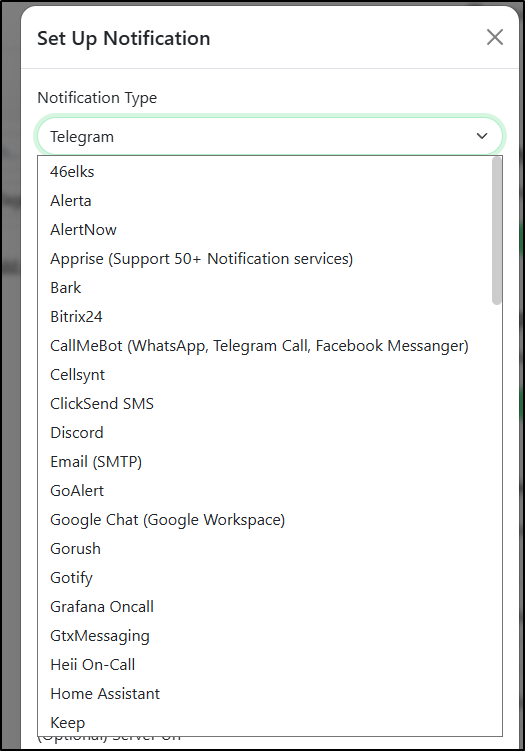Select 46elks from the list

pyautogui.click(x=264, y=171)
